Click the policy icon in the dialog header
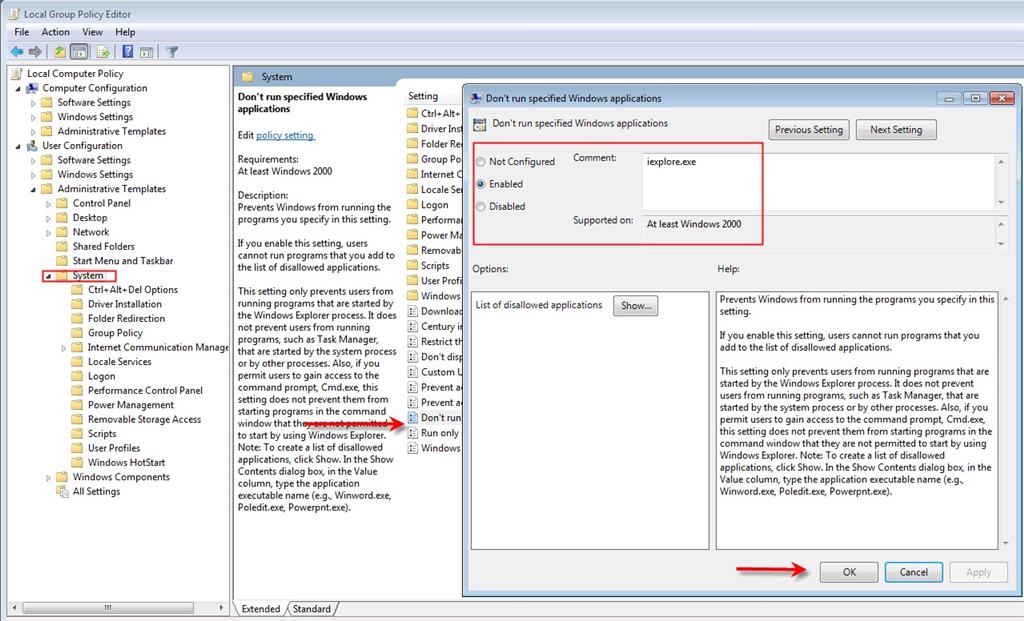 point(480,124)
